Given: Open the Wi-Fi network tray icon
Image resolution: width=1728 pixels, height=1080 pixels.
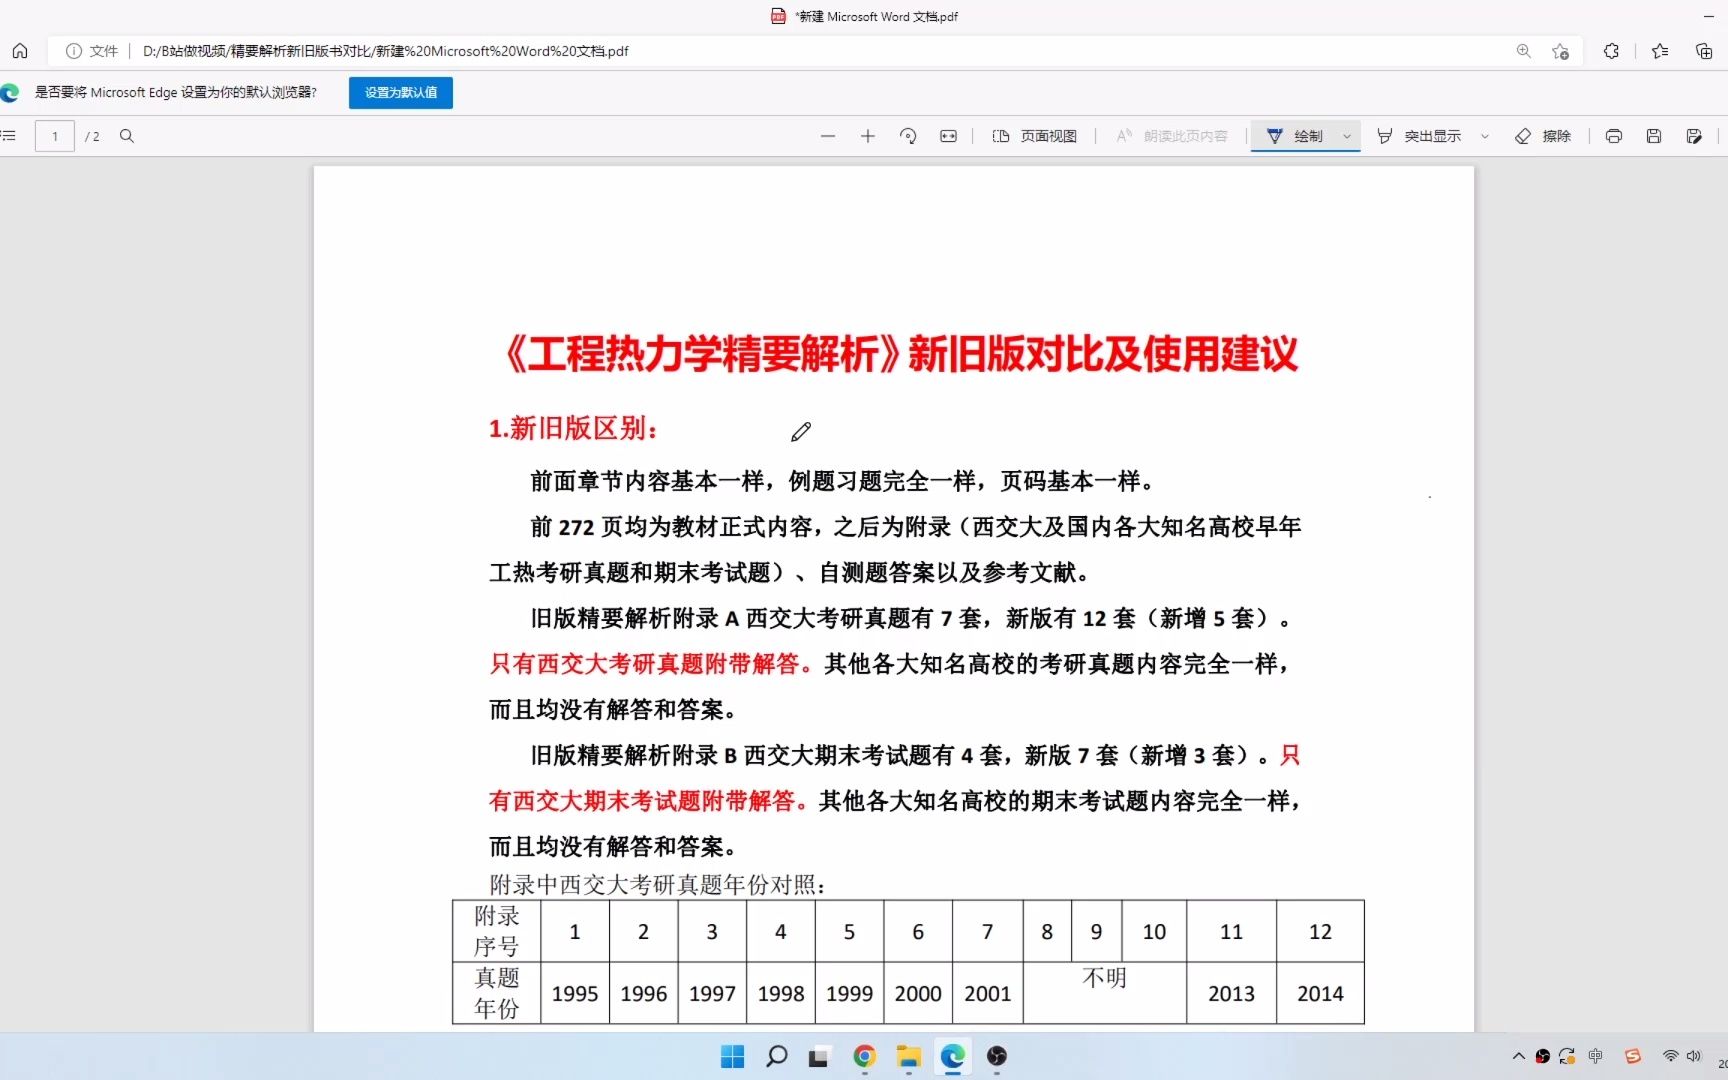Looking at the screenshot, I should (1670, 1056).
